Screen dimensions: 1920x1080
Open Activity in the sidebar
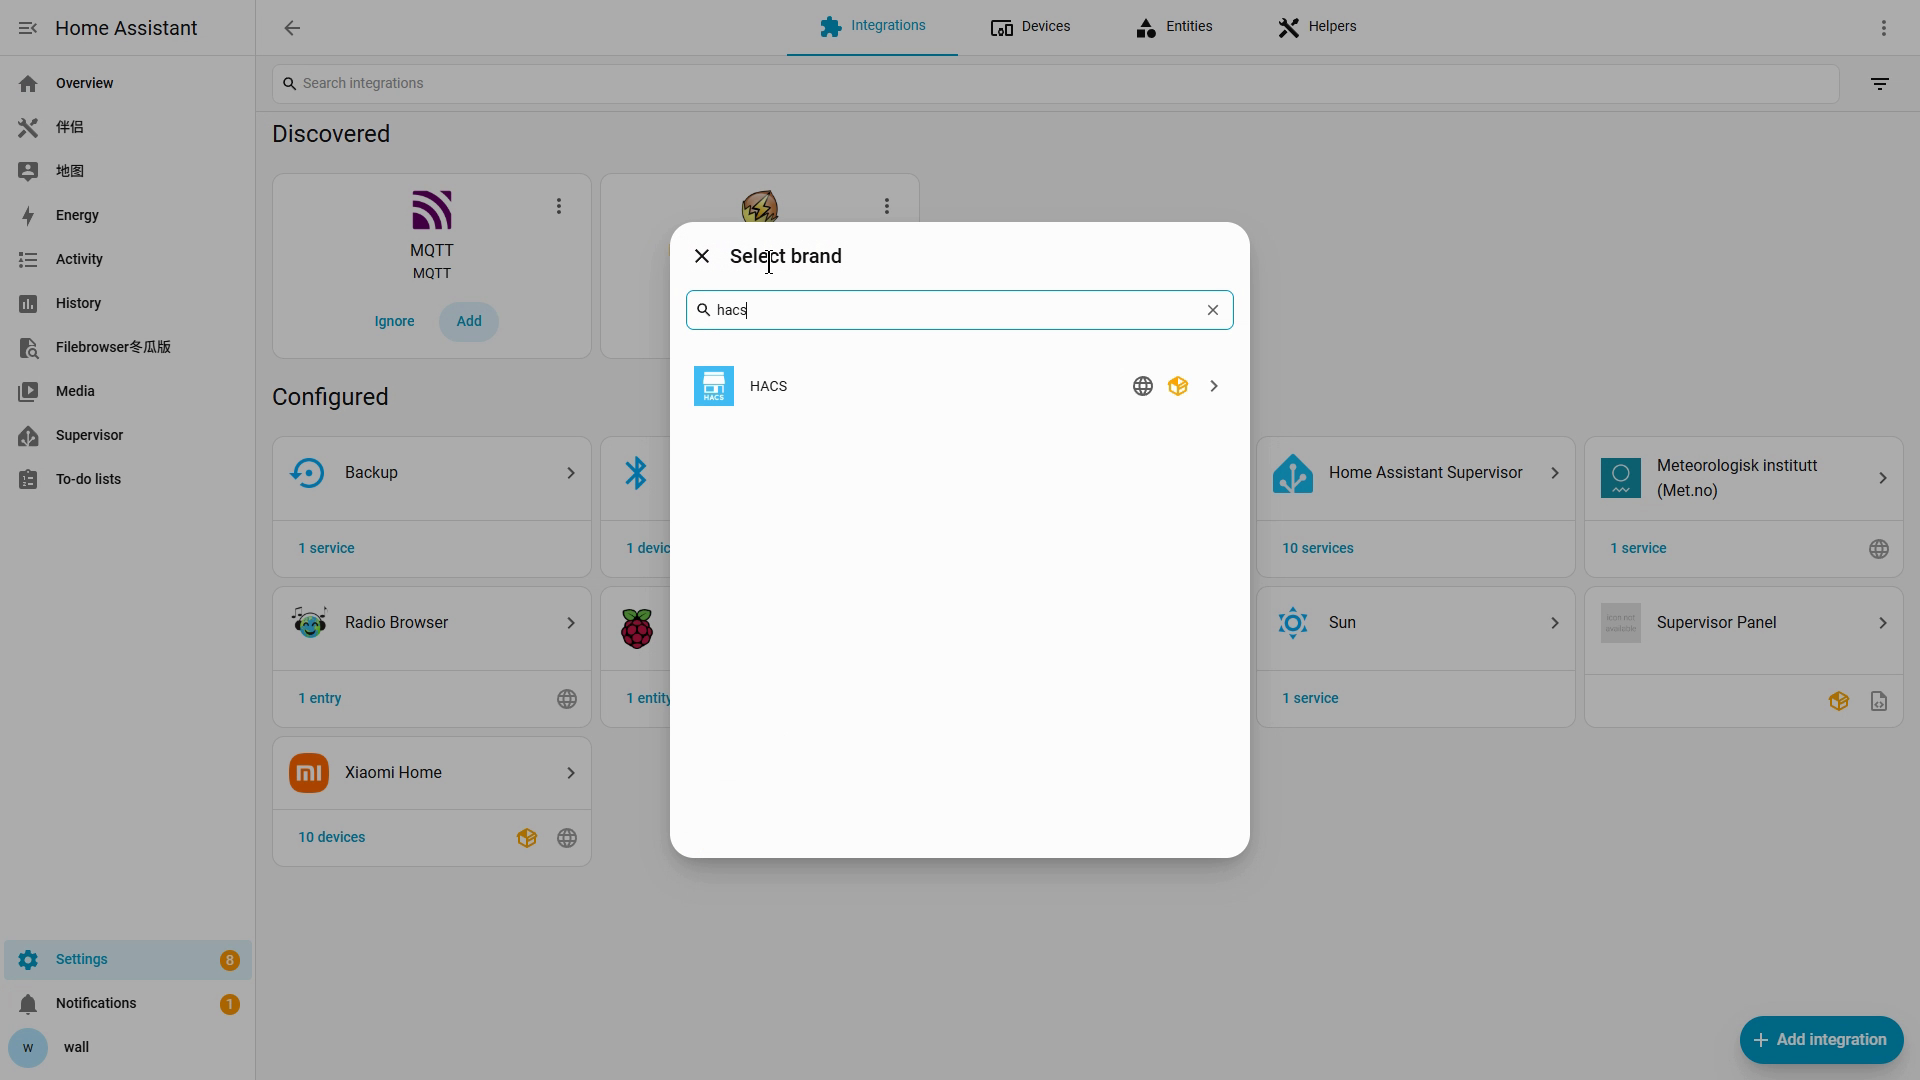pyautogui.click(x=128, y=259)
